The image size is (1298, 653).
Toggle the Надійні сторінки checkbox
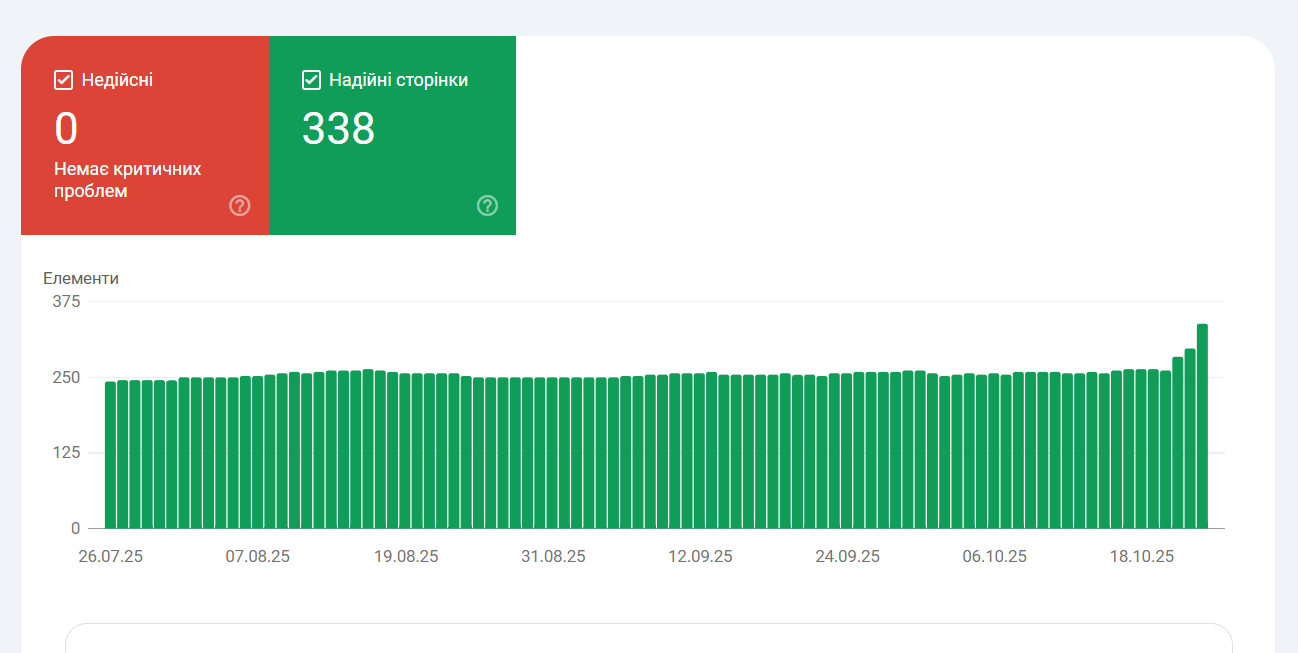click(311, 80)
